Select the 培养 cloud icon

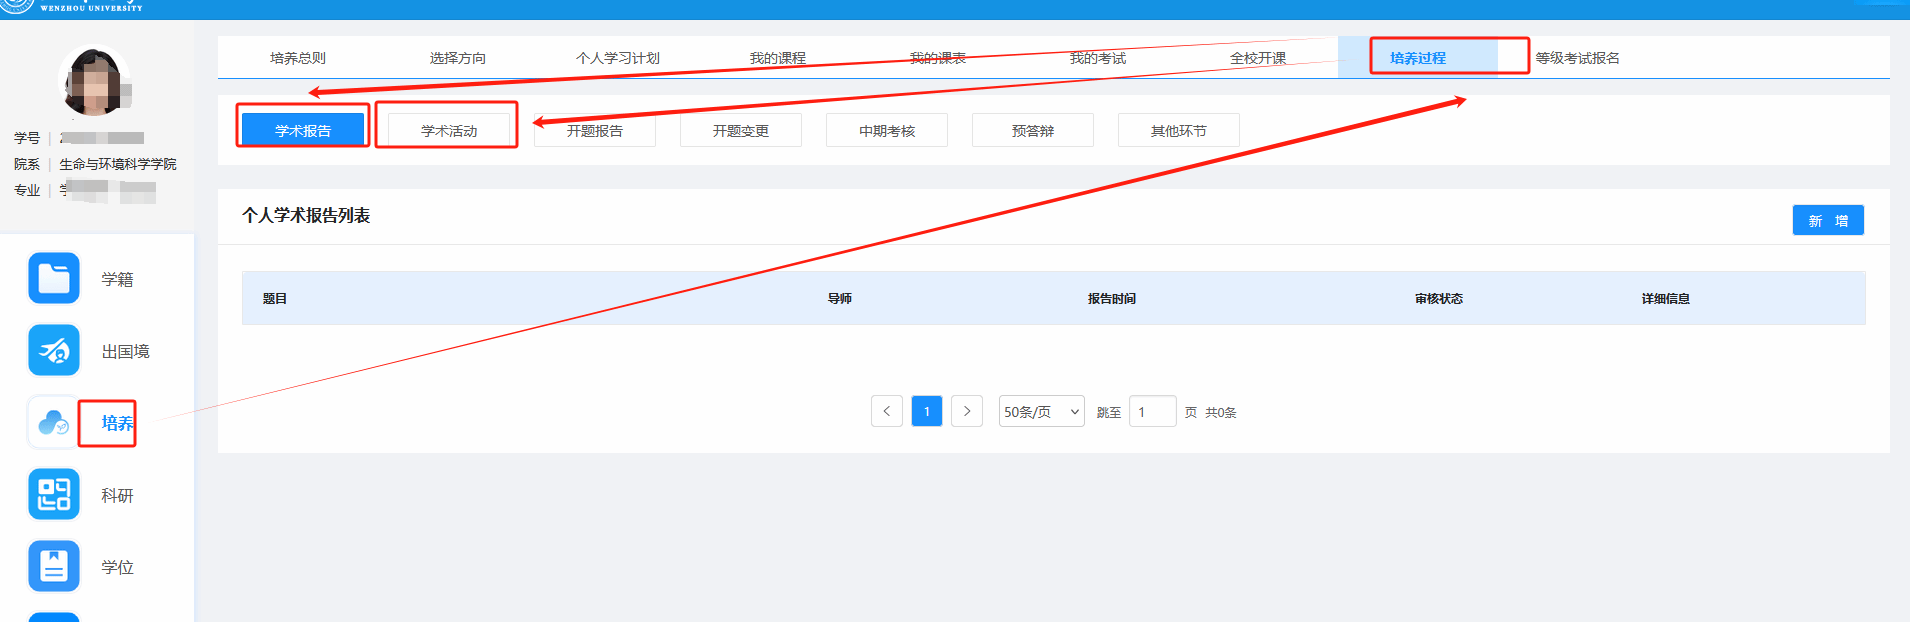(x=54, y=423)
